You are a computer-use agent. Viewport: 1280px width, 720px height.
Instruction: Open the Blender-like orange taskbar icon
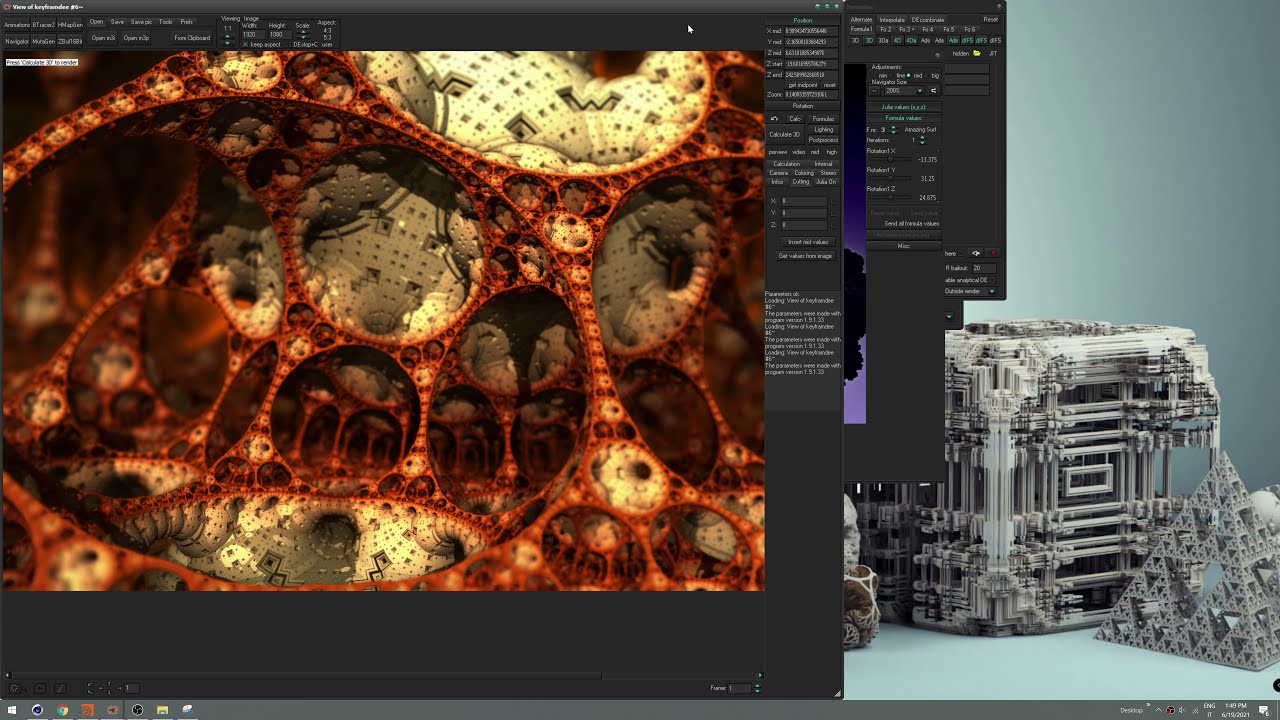(87, 710)
